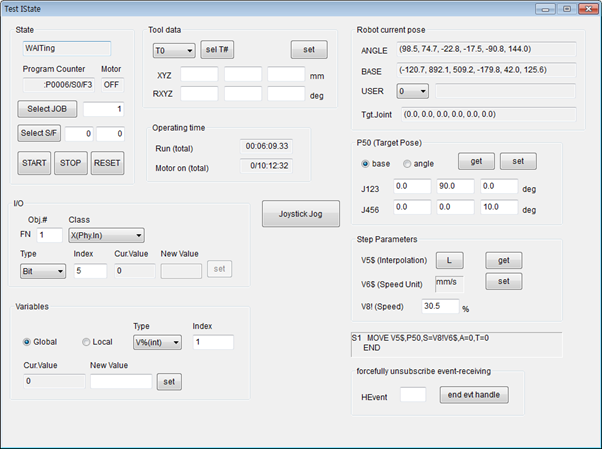This screenshot has height=449, width=602.
Task: Toggle the V5$ Interpolation L button
Action: 450,260
